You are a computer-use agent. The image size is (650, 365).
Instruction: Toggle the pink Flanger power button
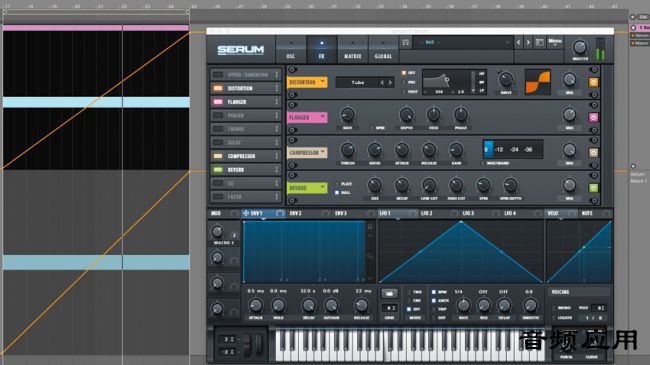pos(593,117)
